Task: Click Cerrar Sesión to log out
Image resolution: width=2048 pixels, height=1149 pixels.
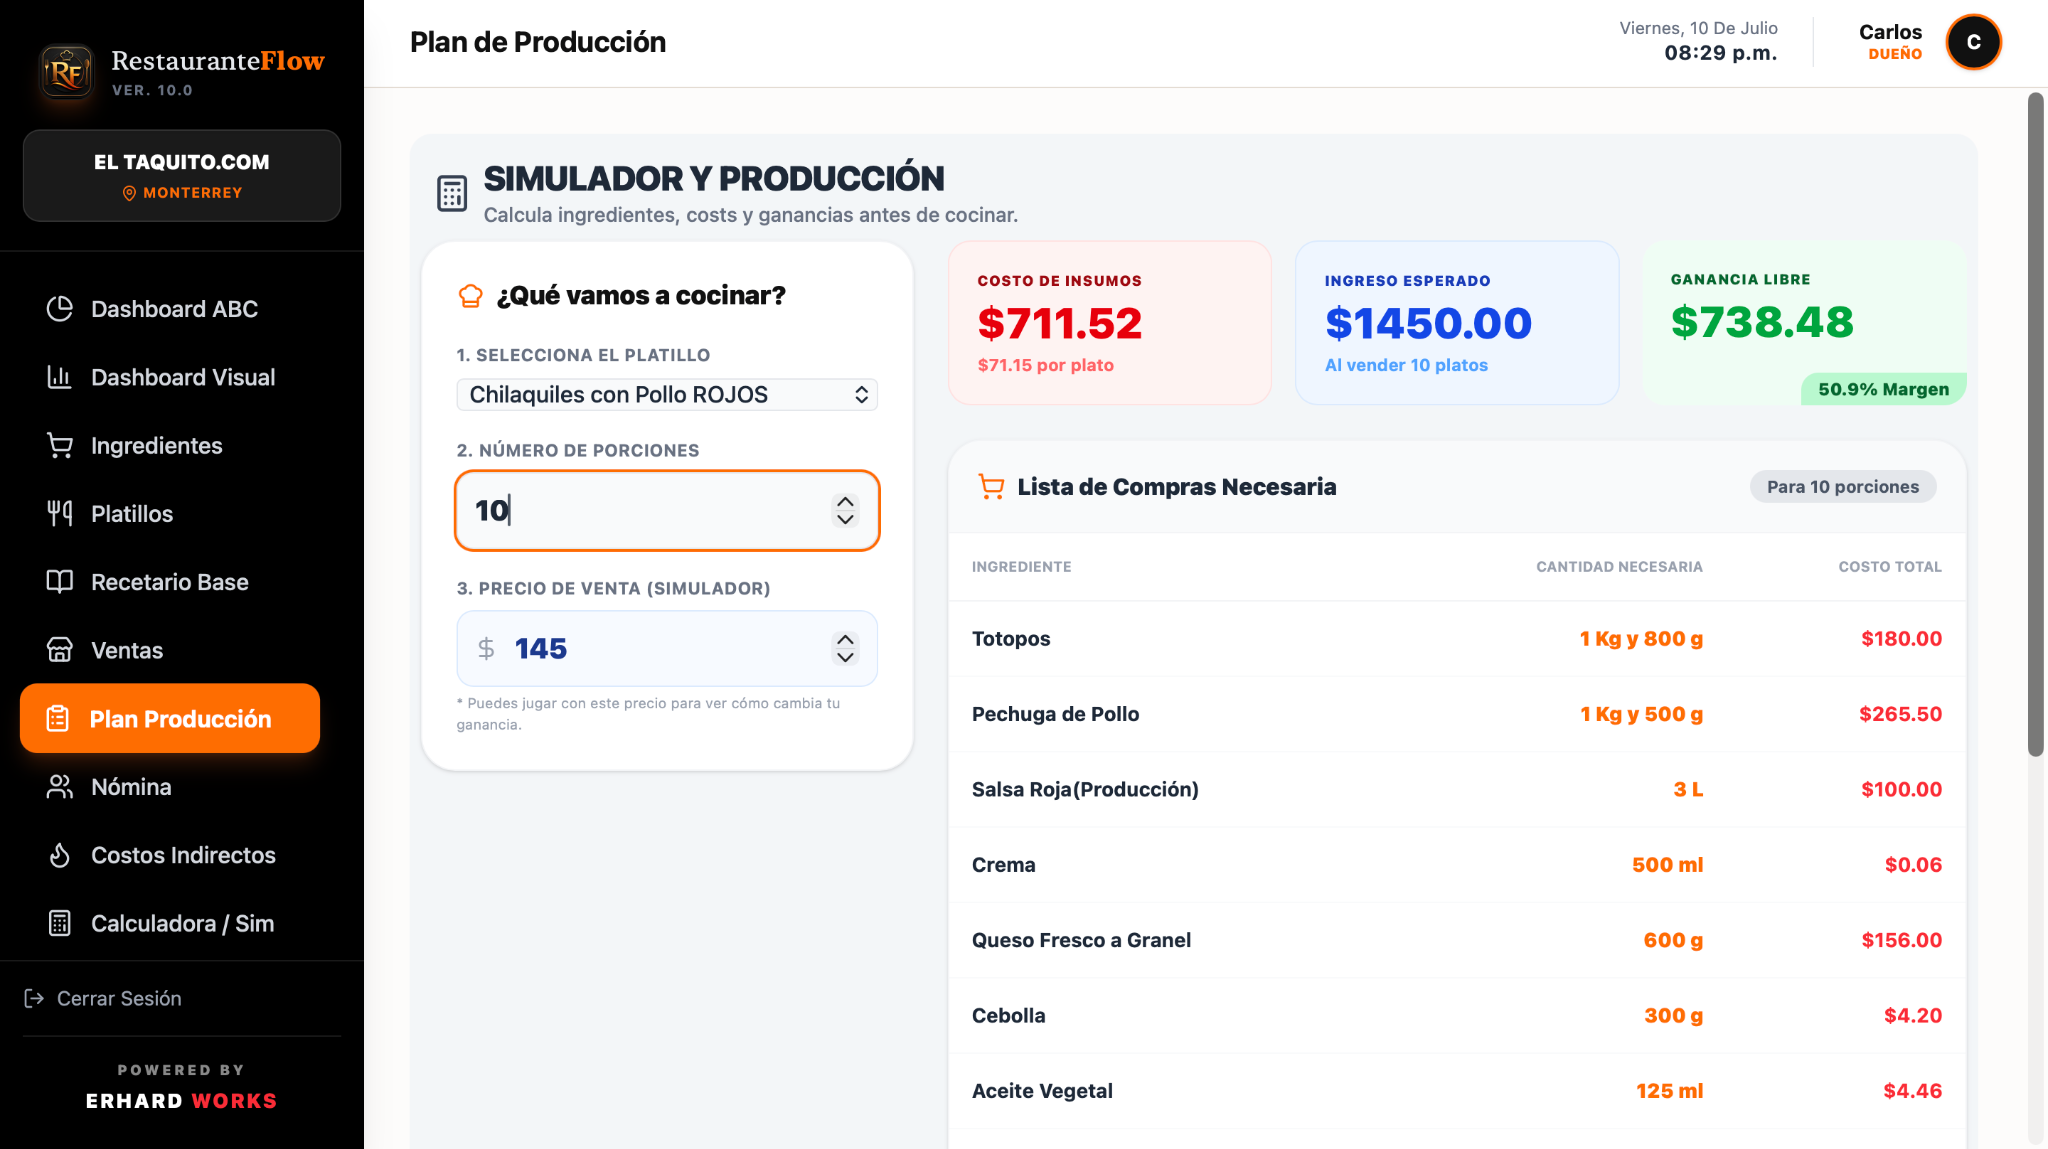Action: [103, 998]
